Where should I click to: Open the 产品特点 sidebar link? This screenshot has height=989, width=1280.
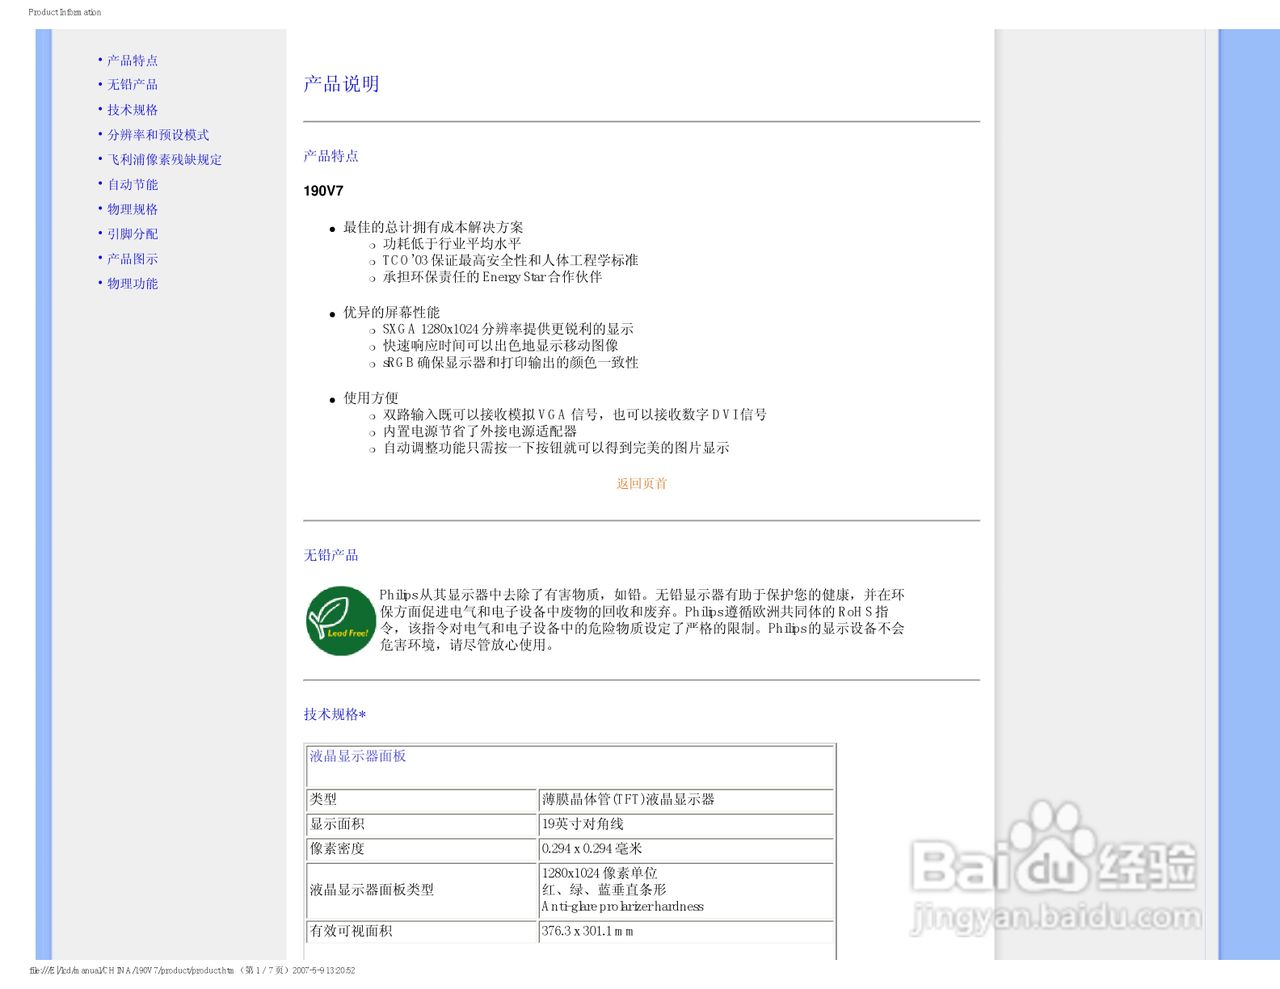pyautogui.click(x=131, y=60)
